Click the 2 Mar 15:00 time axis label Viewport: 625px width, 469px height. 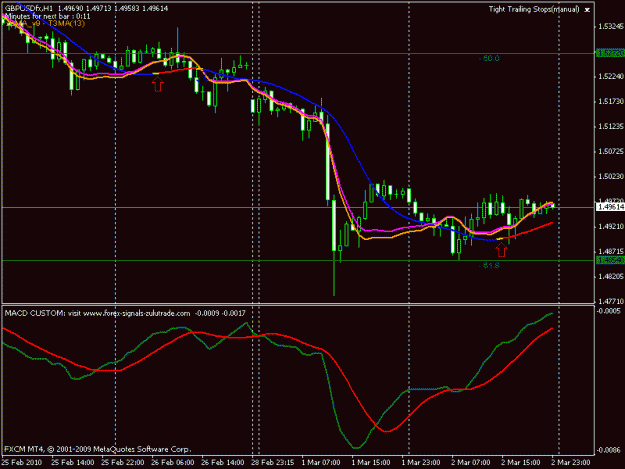tap(521, 463)
